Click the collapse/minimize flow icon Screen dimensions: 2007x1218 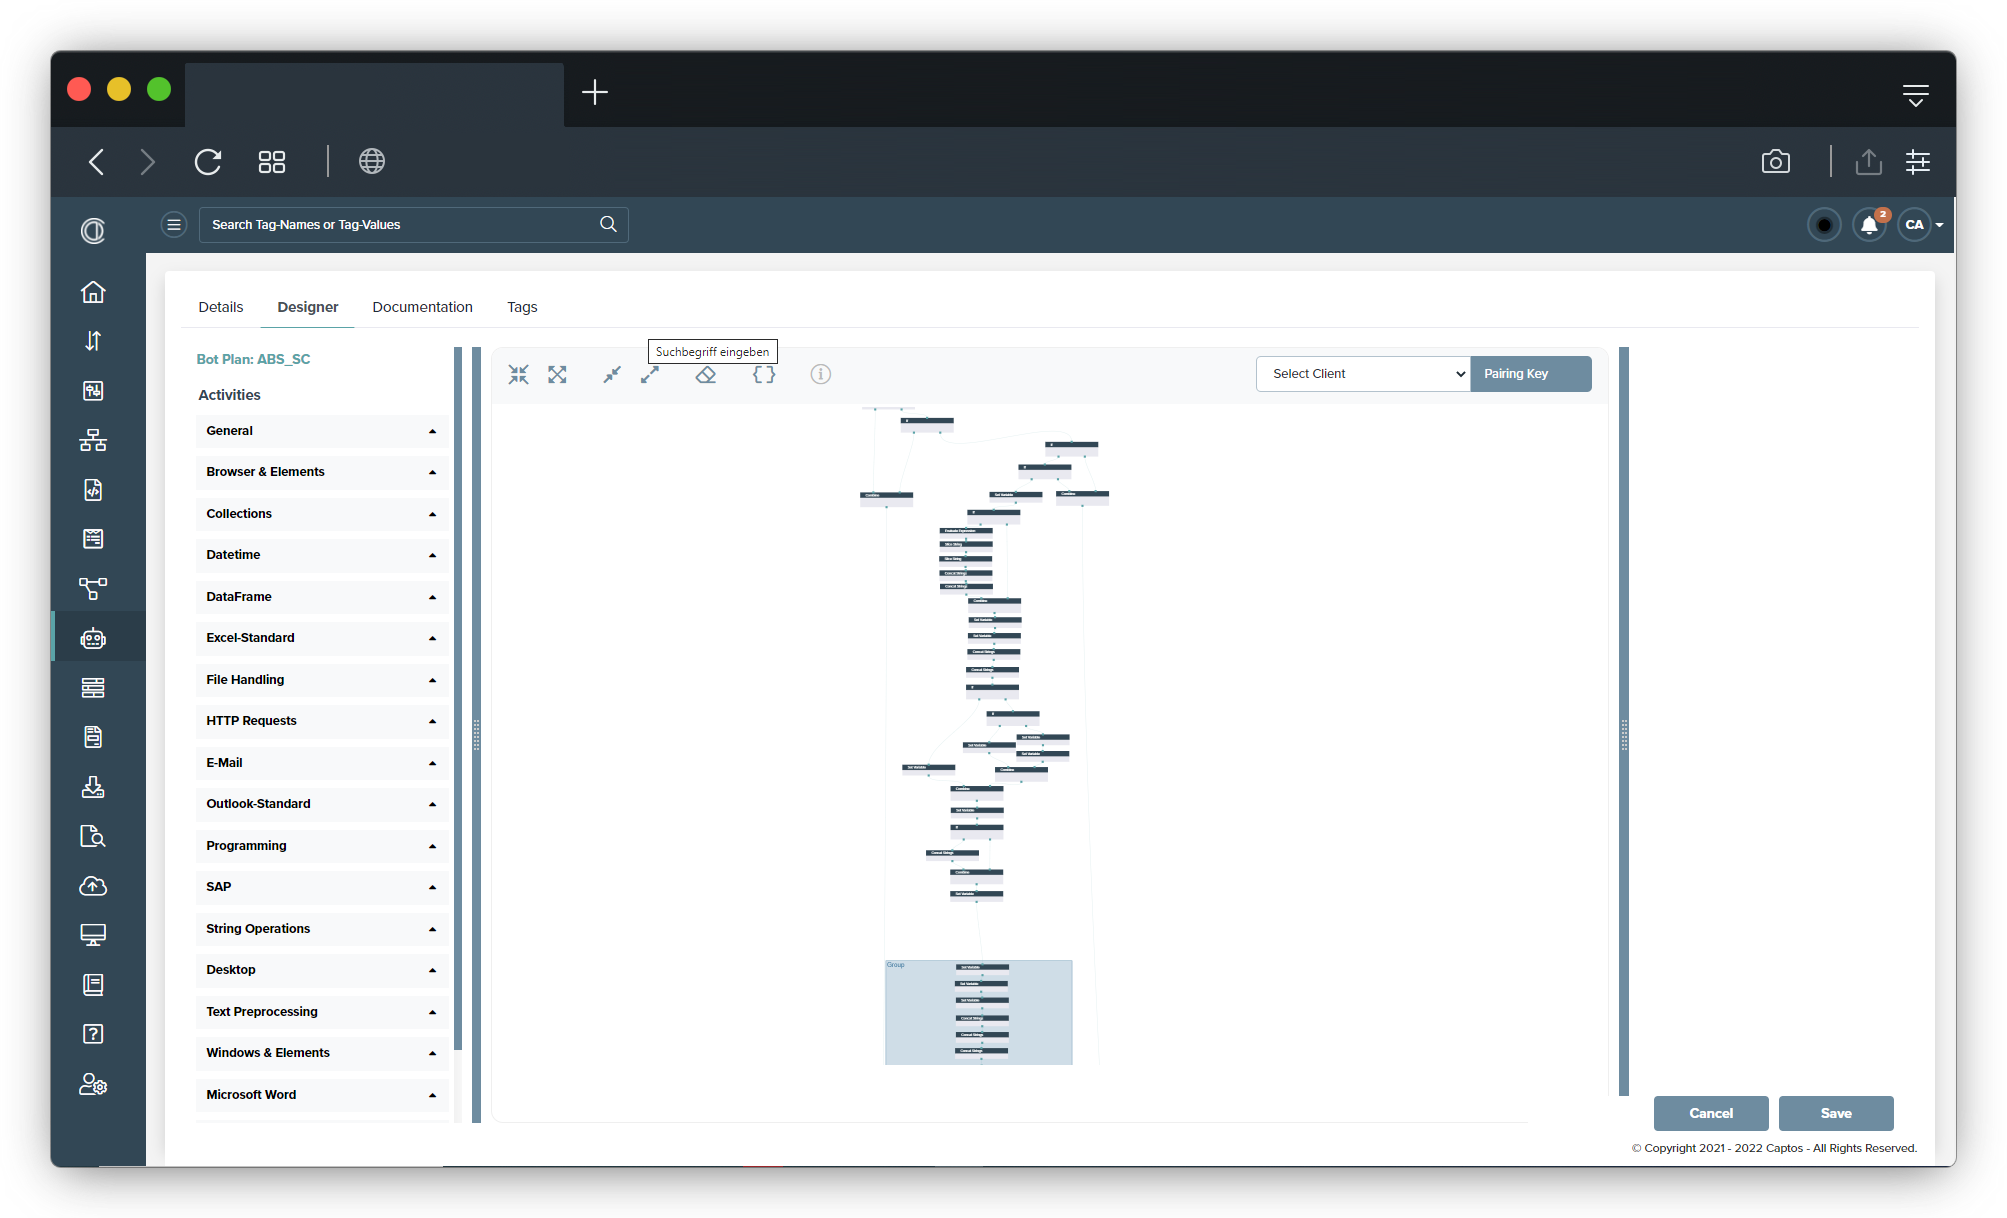point(518,375)
